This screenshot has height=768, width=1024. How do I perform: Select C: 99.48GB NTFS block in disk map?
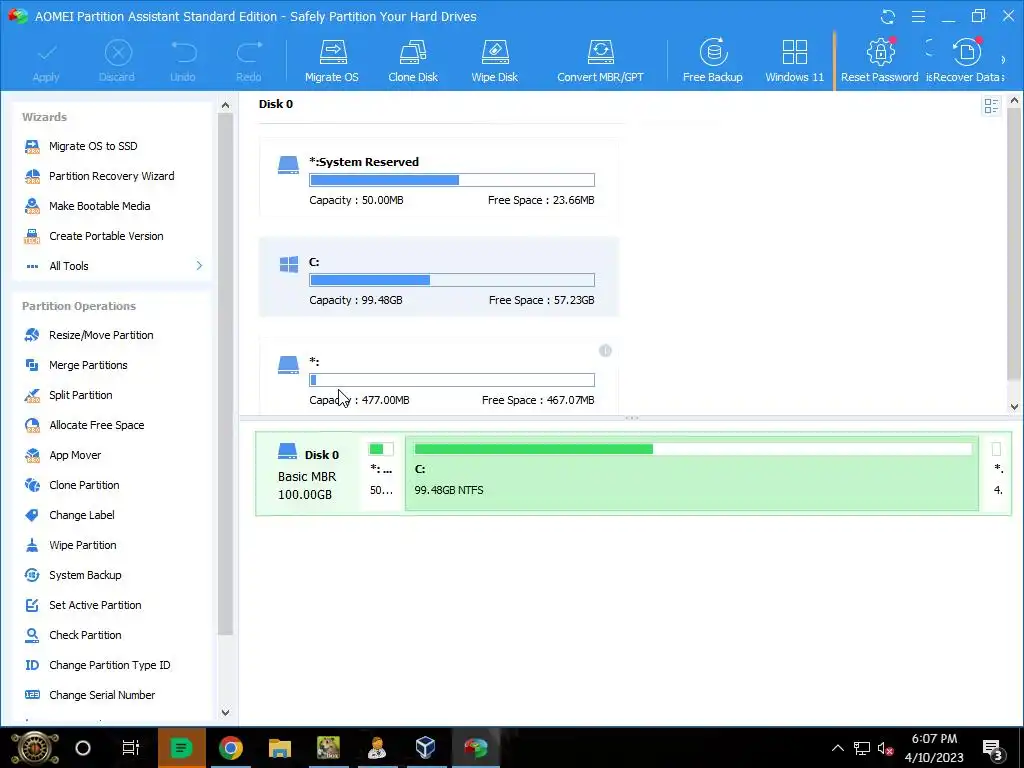coord(692,473)
